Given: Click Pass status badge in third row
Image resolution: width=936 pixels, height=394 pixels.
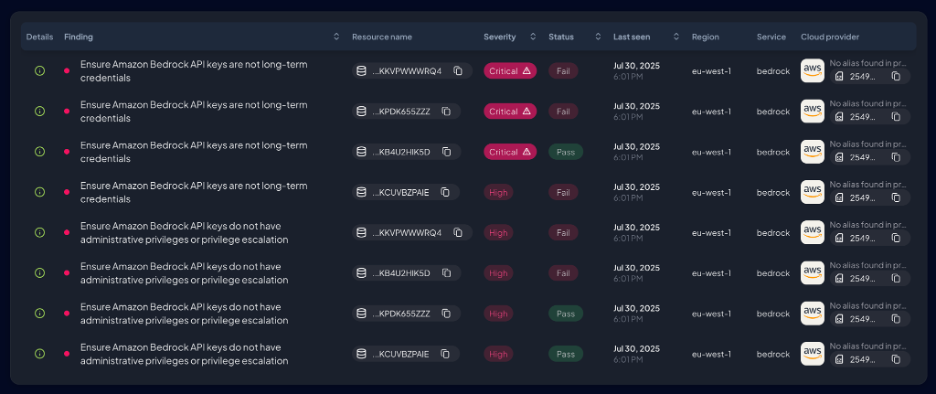Looking at the screenshot, I should point(565,152).
